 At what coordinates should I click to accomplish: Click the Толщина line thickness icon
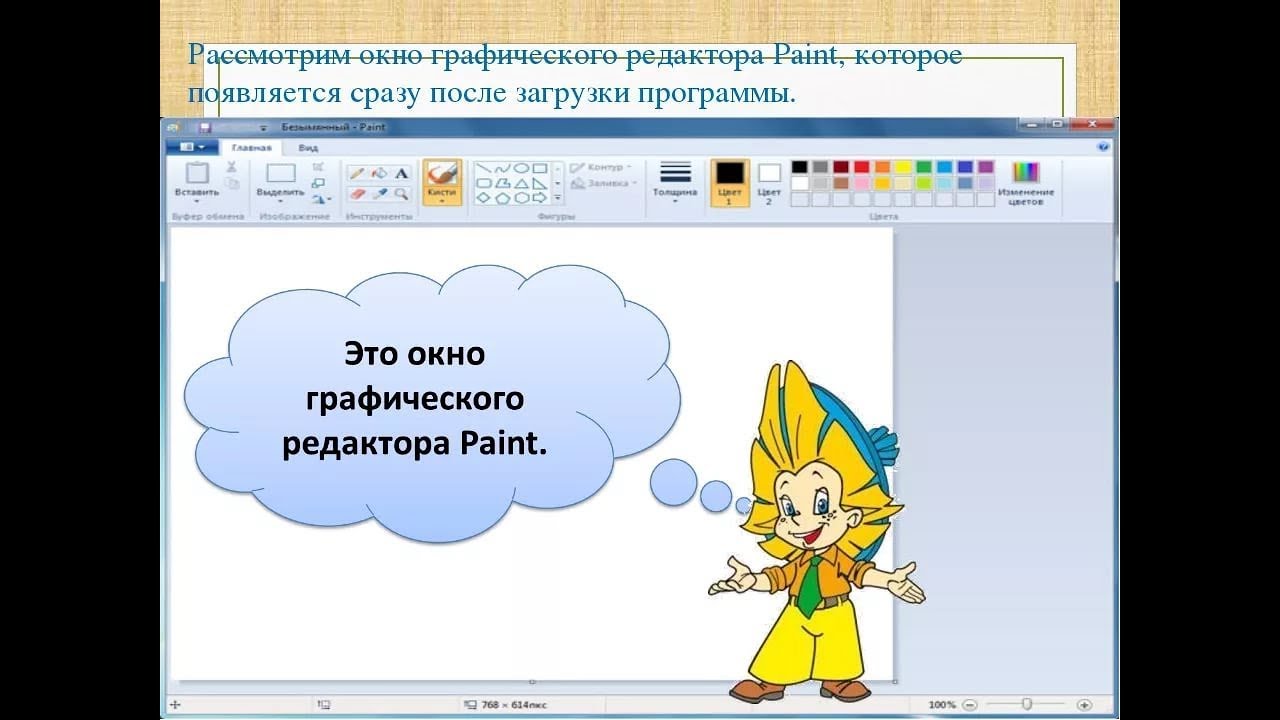(x=676, y=171)
